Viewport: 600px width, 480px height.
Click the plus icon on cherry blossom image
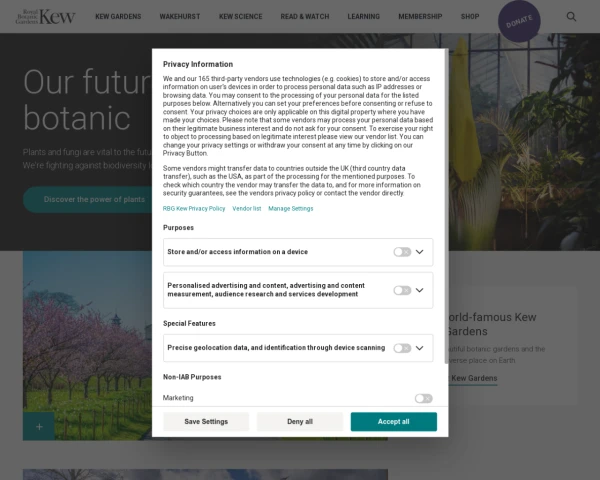(x=39, y=426)
